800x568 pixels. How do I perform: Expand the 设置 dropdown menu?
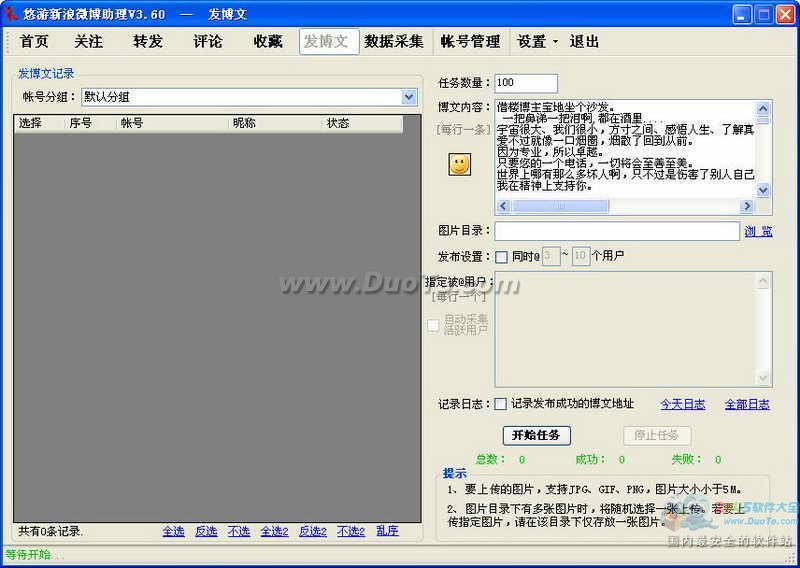pyautogui.click(x=537, y=41)
